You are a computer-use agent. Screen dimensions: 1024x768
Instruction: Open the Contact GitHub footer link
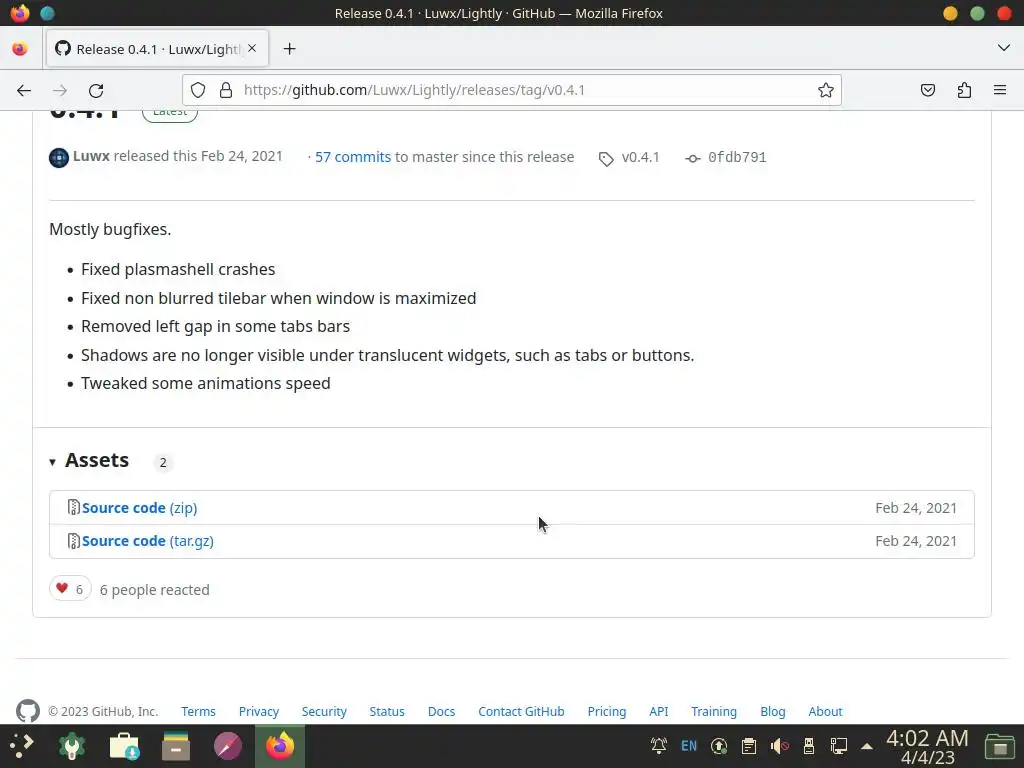521,712
